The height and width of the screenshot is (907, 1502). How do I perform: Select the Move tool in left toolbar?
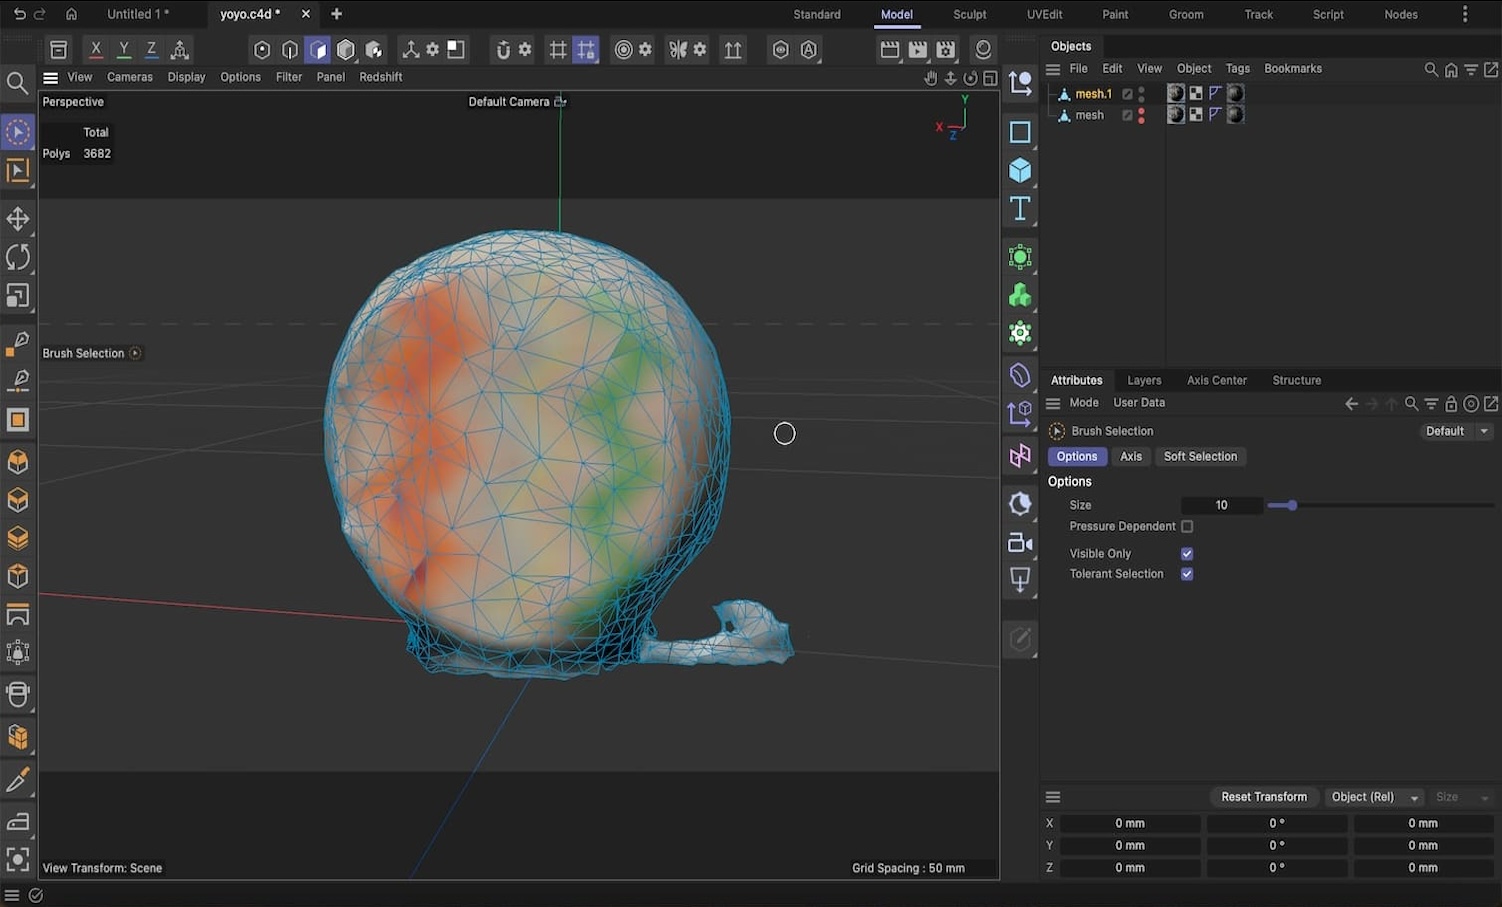point(18,219)
